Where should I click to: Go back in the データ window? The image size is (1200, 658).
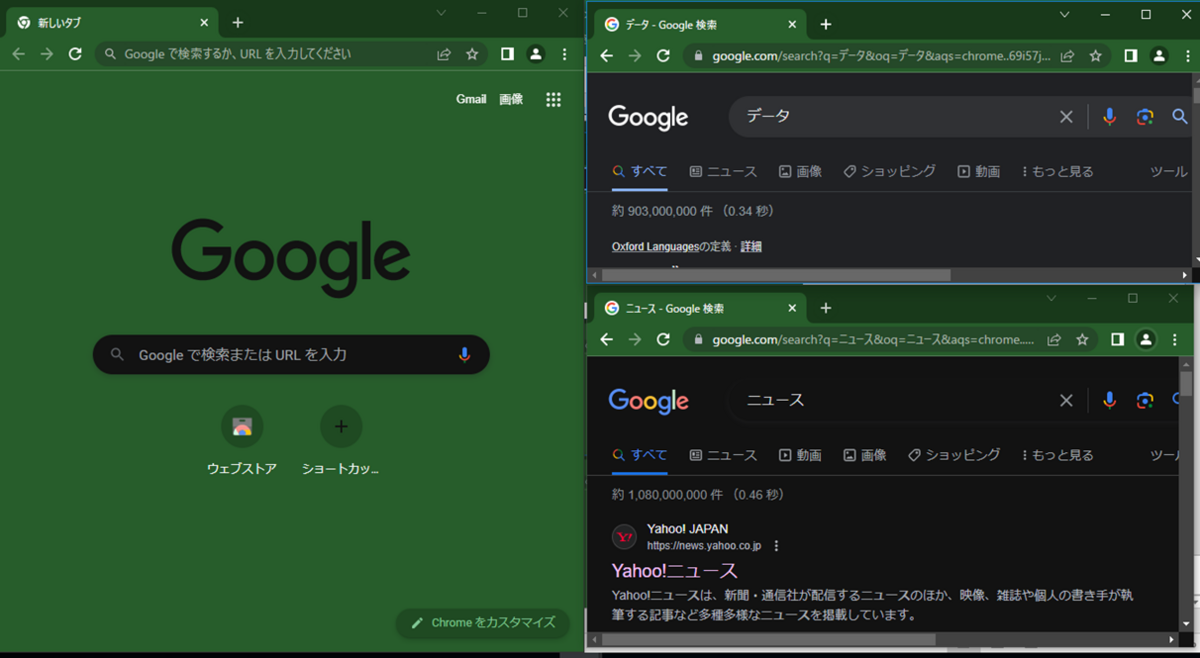click(x=606, y=56)
